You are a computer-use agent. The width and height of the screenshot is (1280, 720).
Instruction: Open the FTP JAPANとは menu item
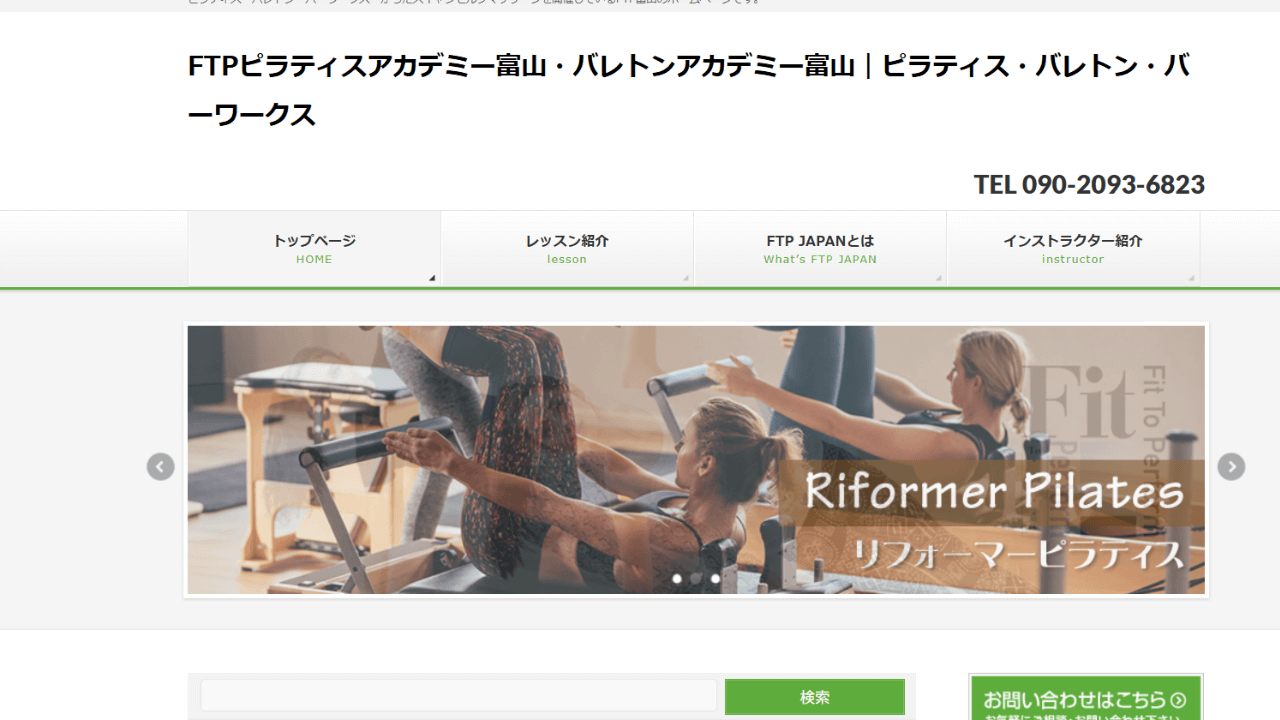(820, 249)
